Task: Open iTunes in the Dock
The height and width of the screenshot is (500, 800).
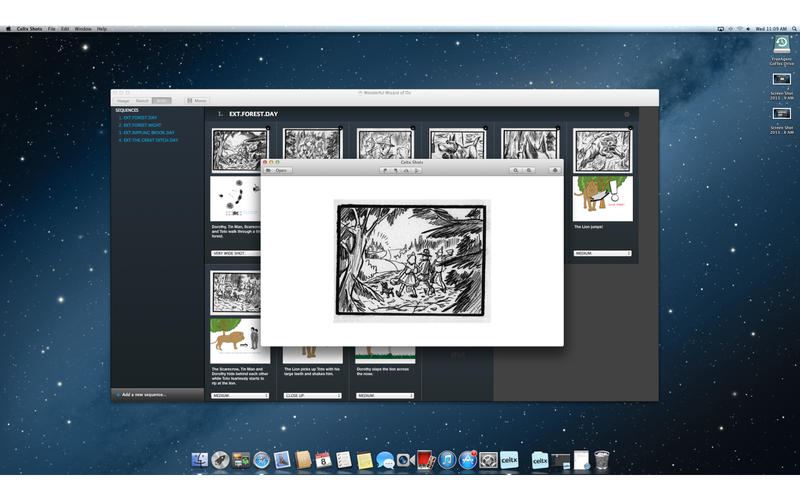Action: [x=447, y=460]
